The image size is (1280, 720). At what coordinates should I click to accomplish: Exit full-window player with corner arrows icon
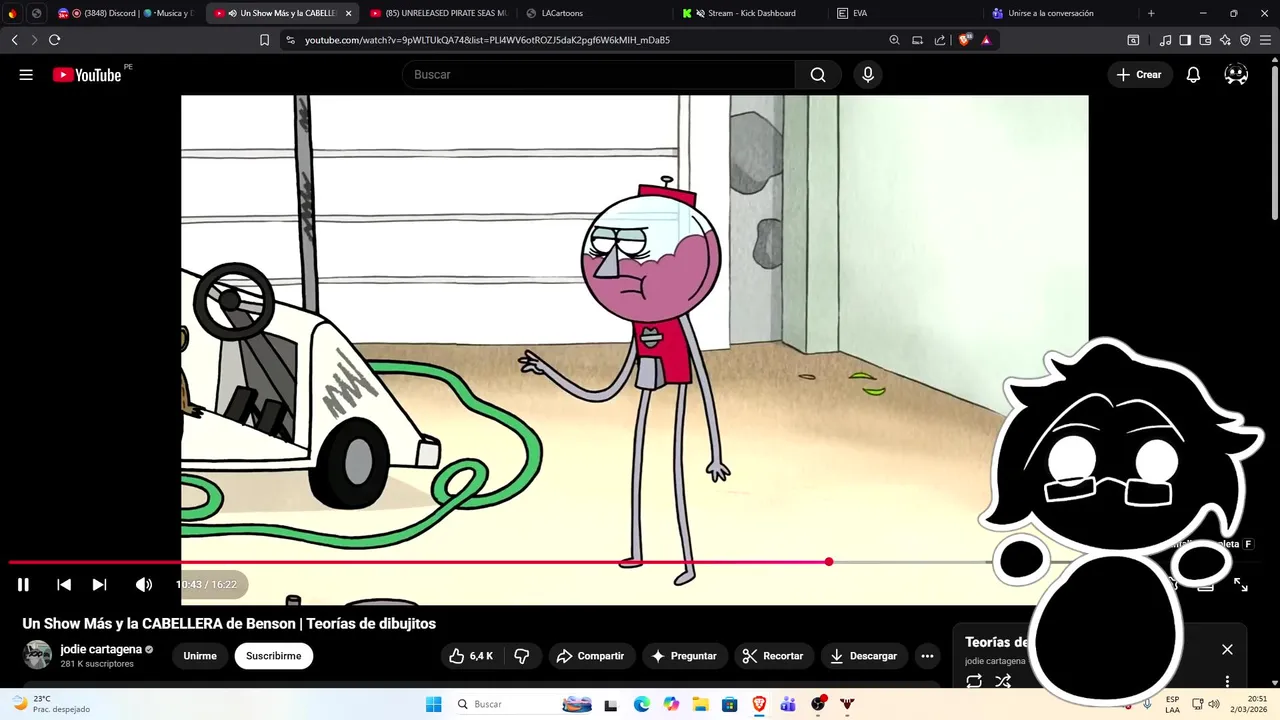pos(1241,585)
